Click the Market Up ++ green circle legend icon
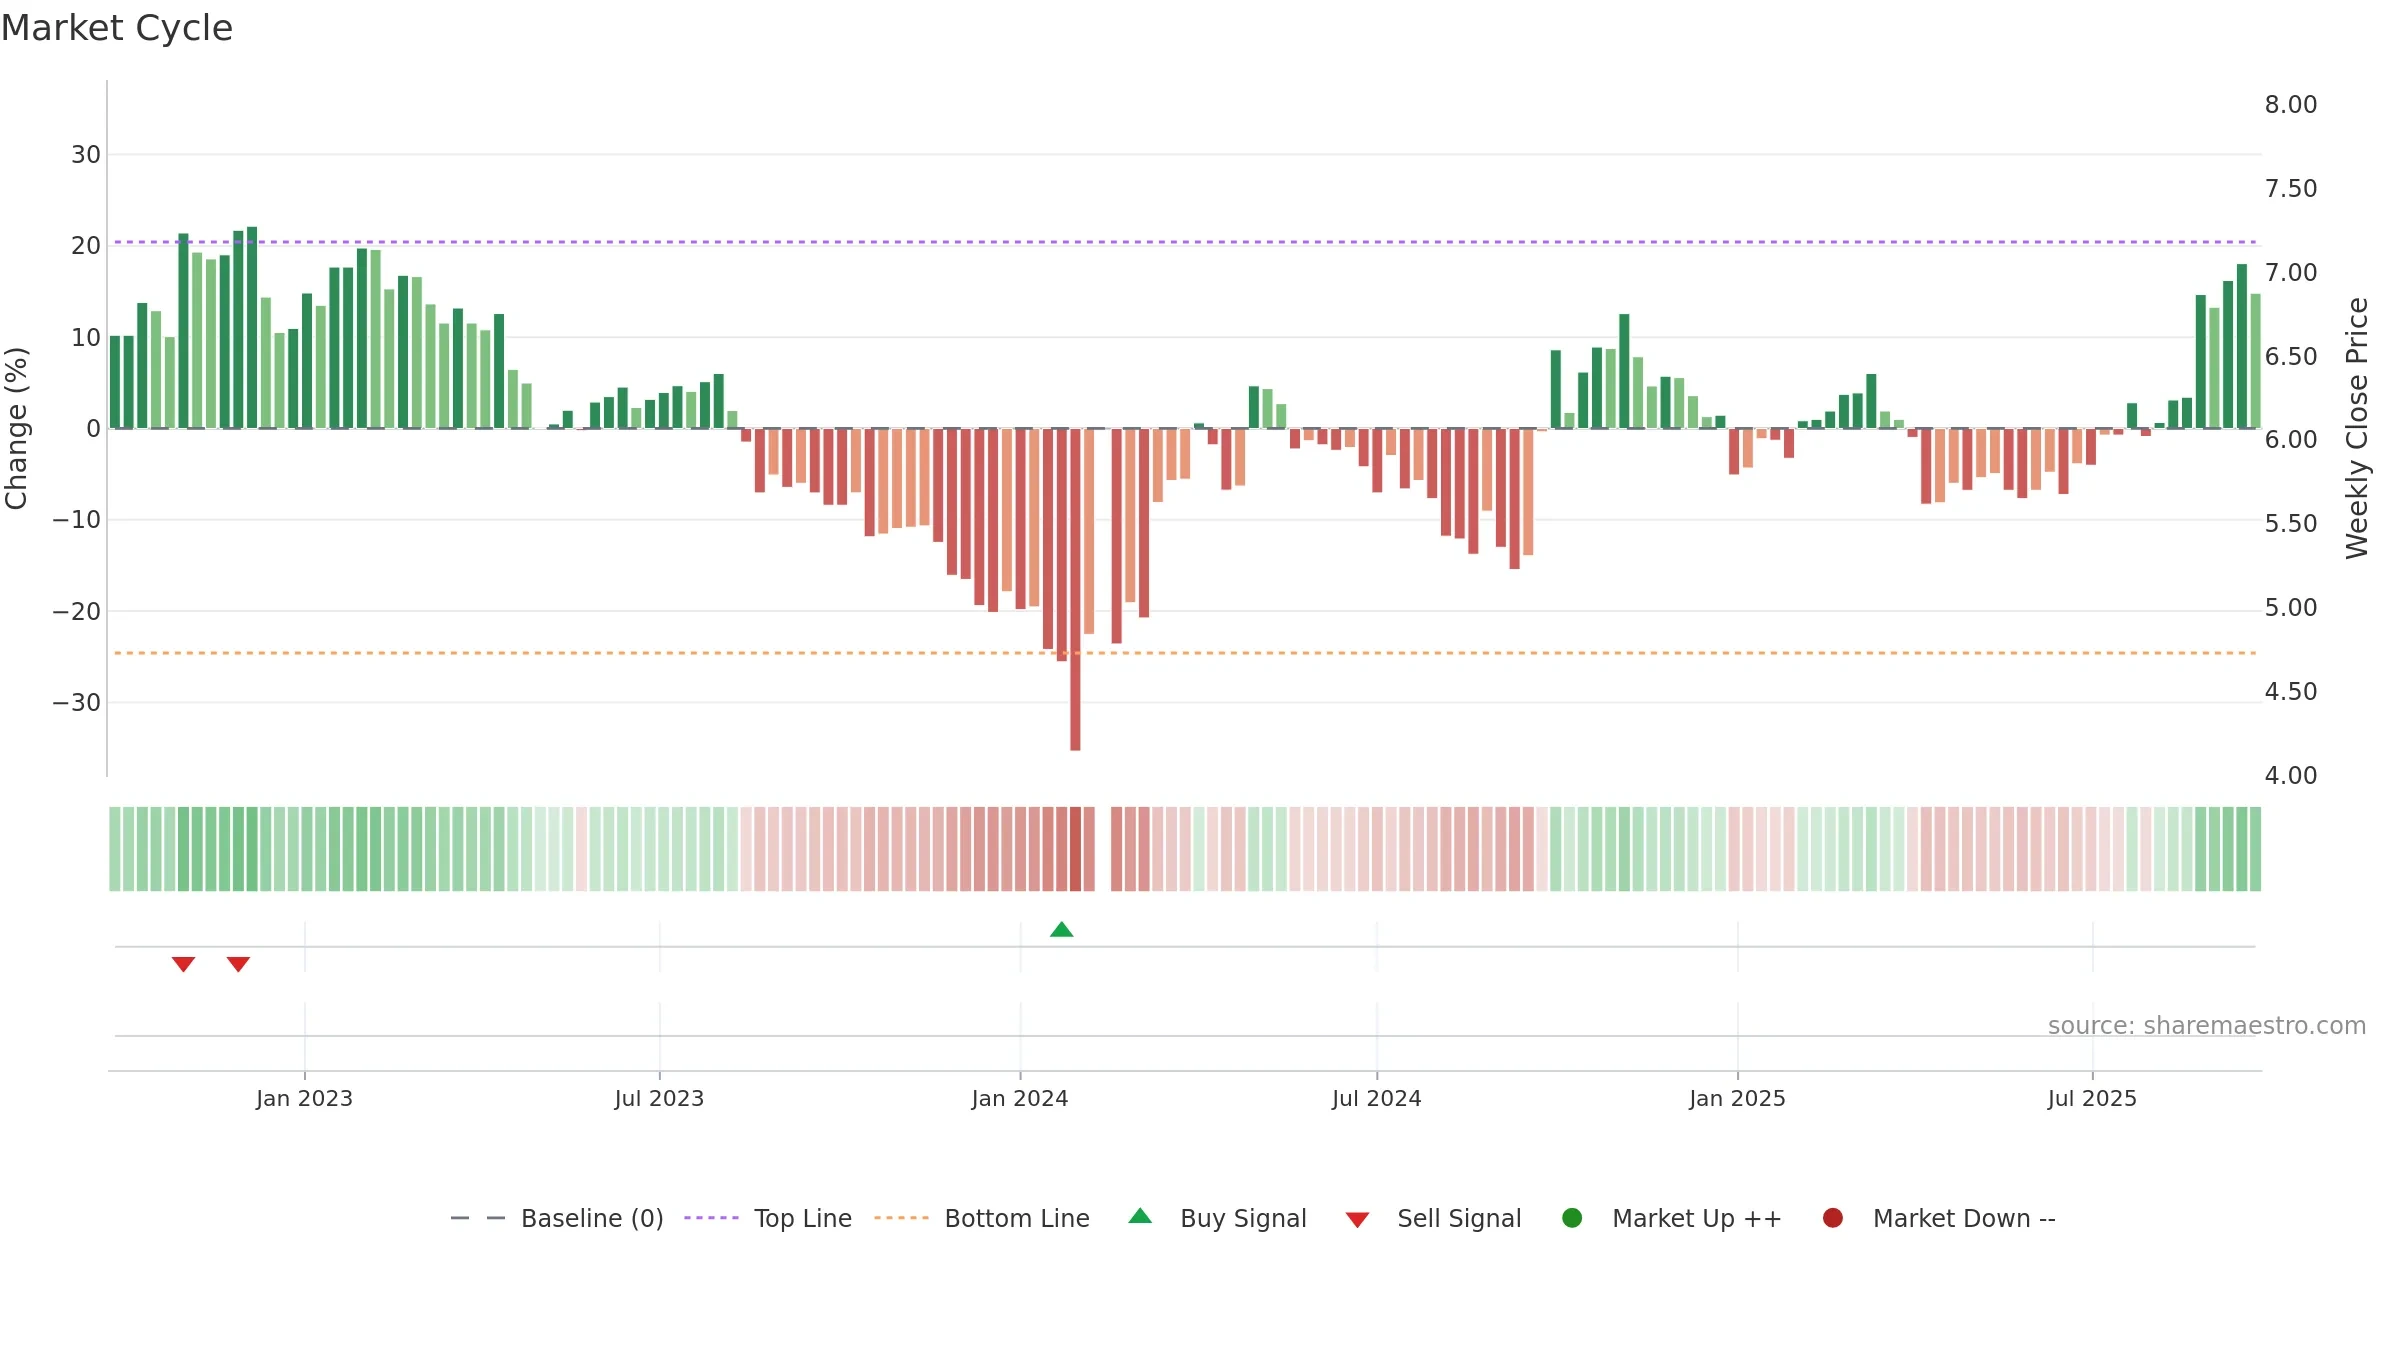2400x1350 pixels. tap(1572, 1218)
